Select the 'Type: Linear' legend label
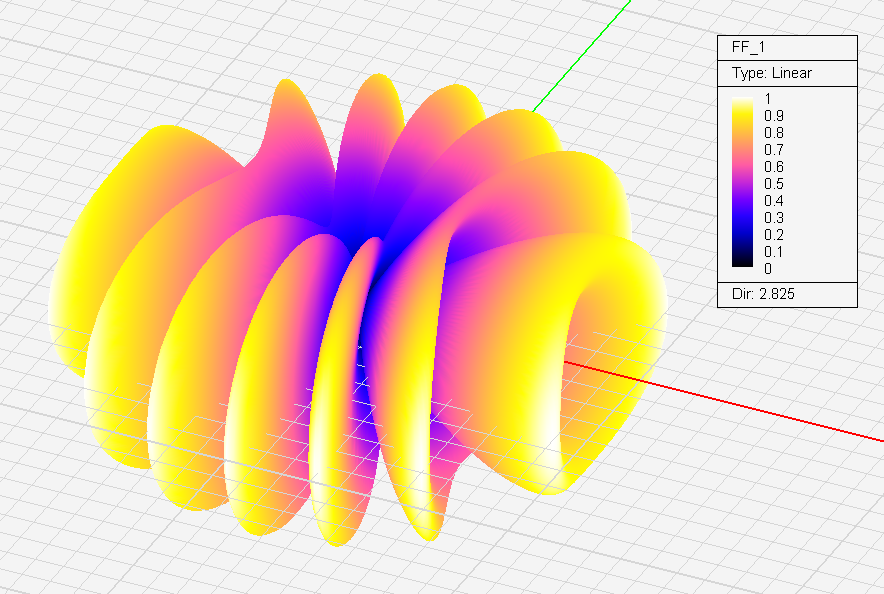 [772, 73]
